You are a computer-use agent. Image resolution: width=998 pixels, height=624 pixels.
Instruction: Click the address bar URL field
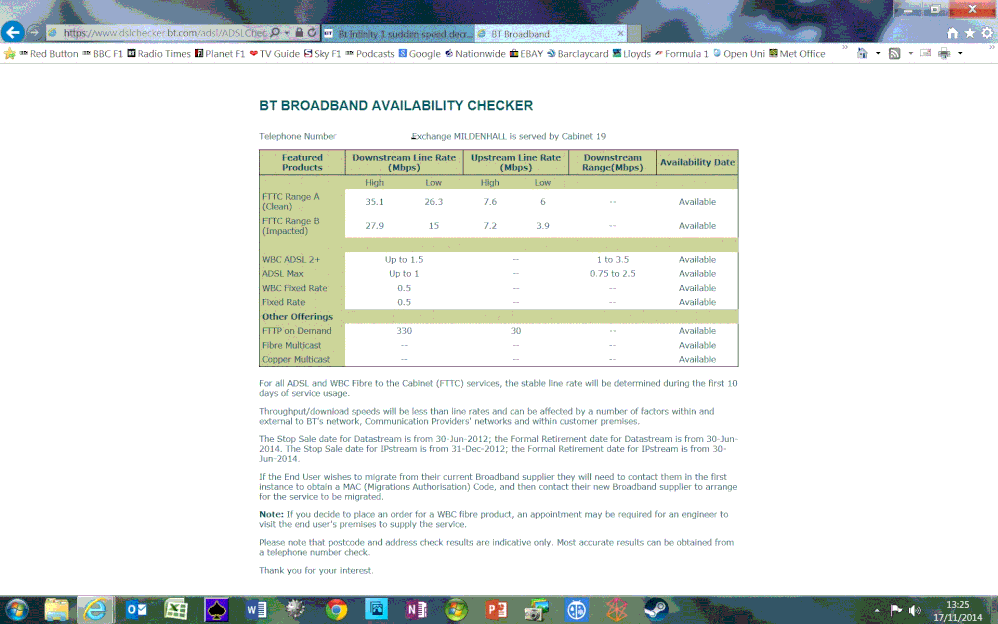coord(164,32)
